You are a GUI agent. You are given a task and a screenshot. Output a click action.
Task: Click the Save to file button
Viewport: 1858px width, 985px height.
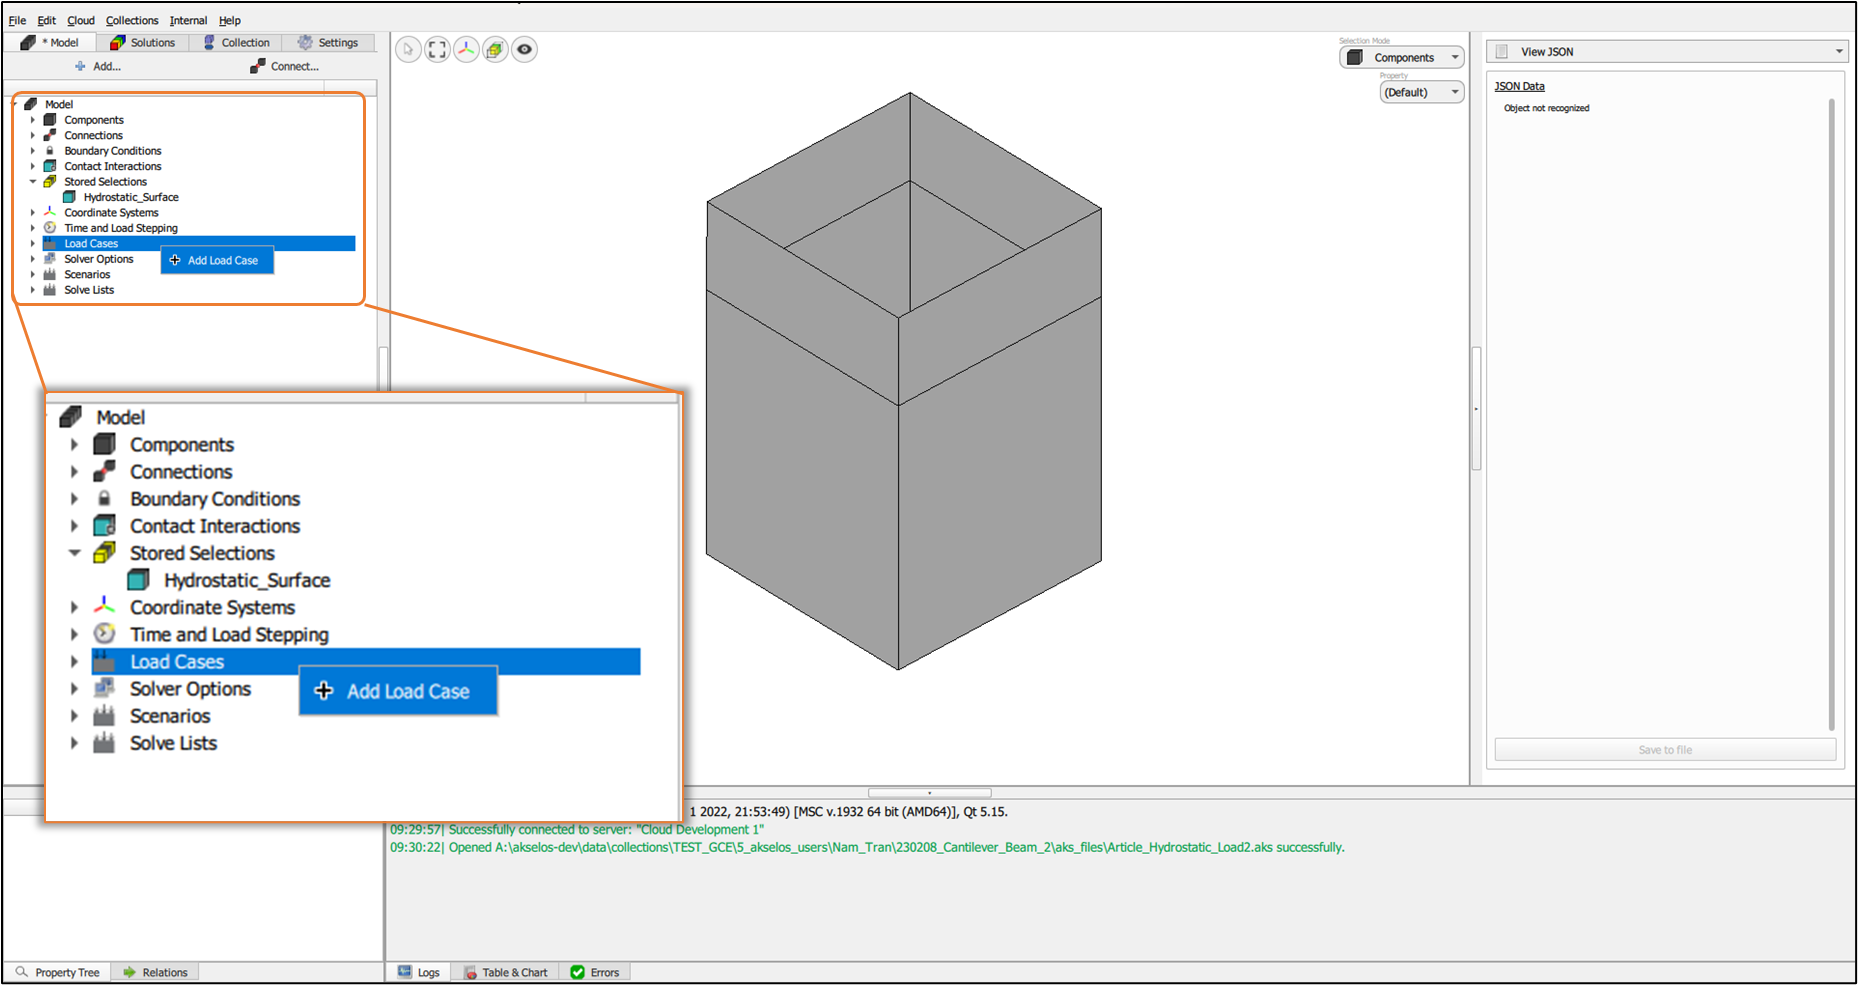[x=1665, y=750]
